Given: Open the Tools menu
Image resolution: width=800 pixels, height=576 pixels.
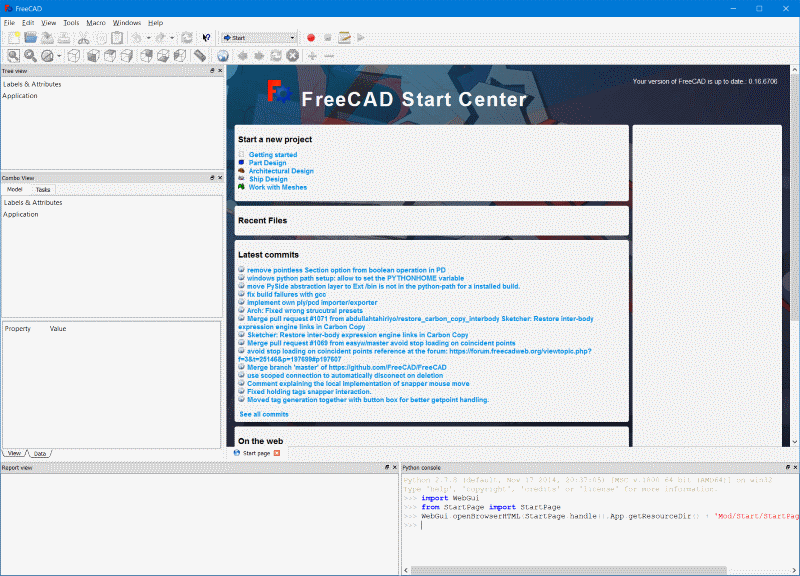Looking at the screenshot, I should [x=71, y=23].
